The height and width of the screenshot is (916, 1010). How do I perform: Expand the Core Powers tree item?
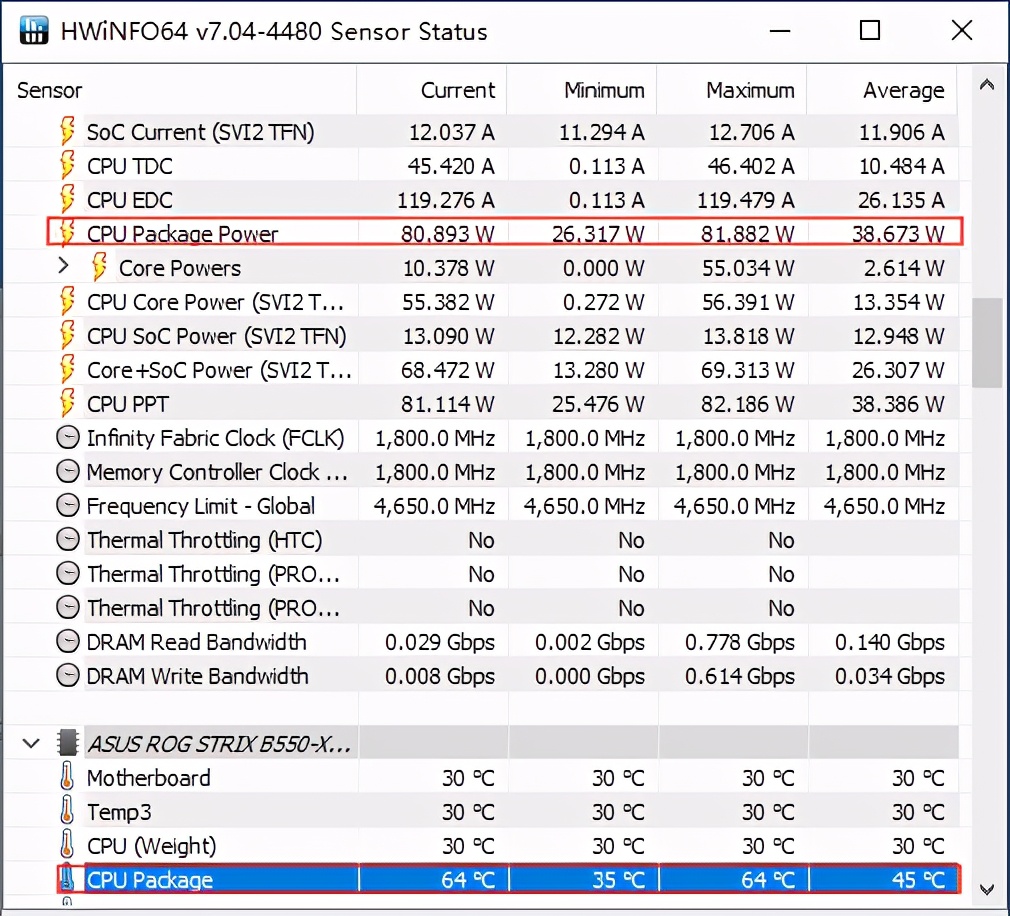point(63,267)
